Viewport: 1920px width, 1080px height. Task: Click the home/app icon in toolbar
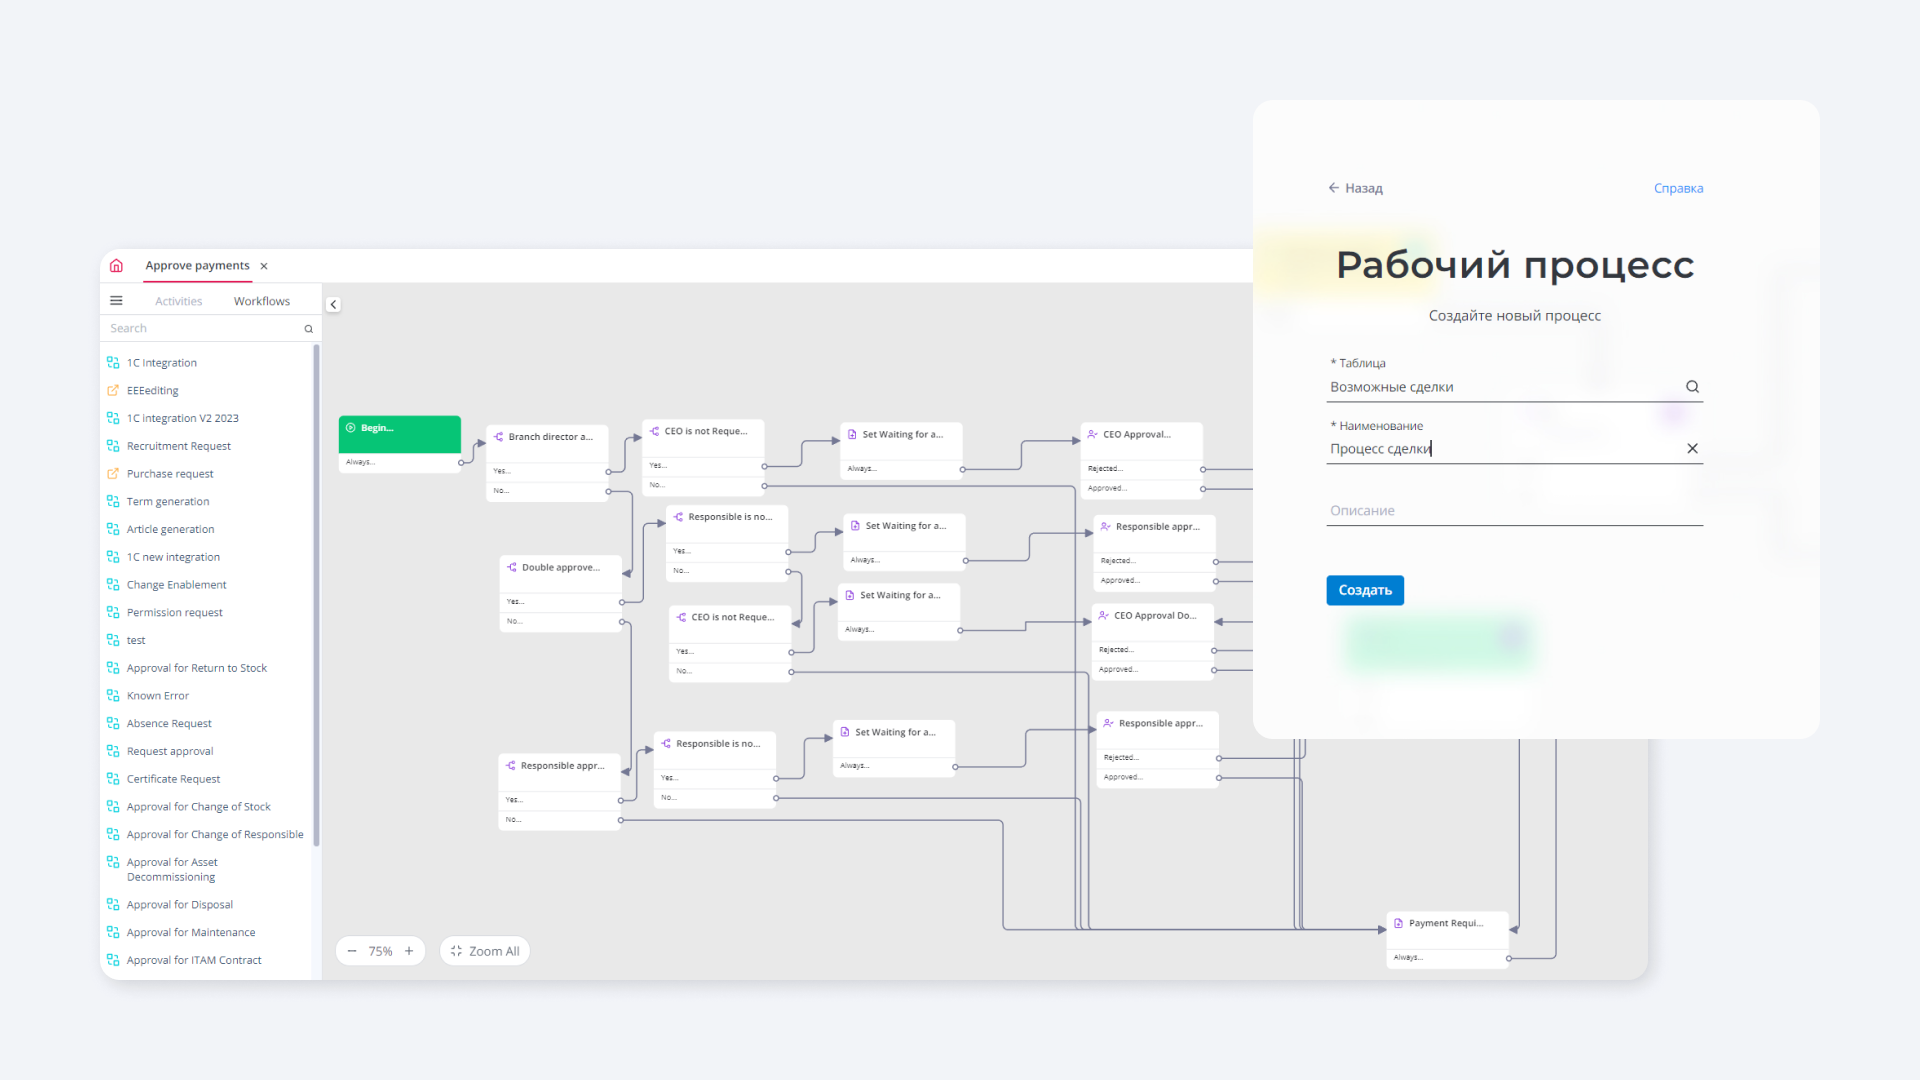click(117, 265)
